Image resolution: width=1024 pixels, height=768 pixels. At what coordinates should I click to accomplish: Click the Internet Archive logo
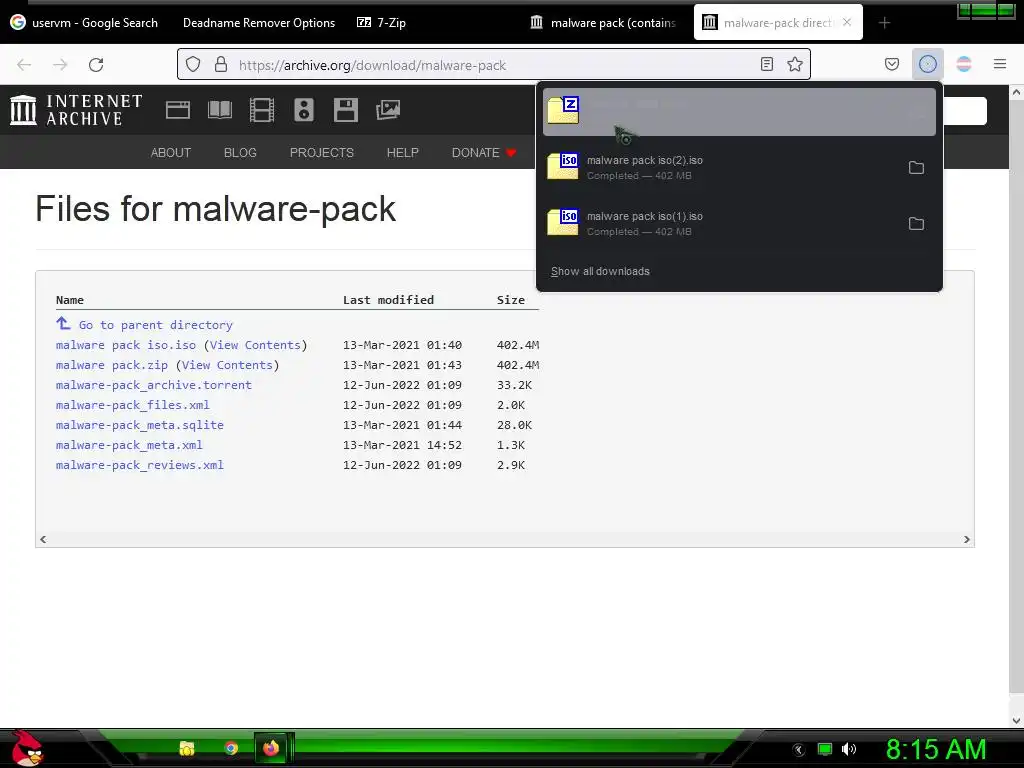click(x=76, y=110)
